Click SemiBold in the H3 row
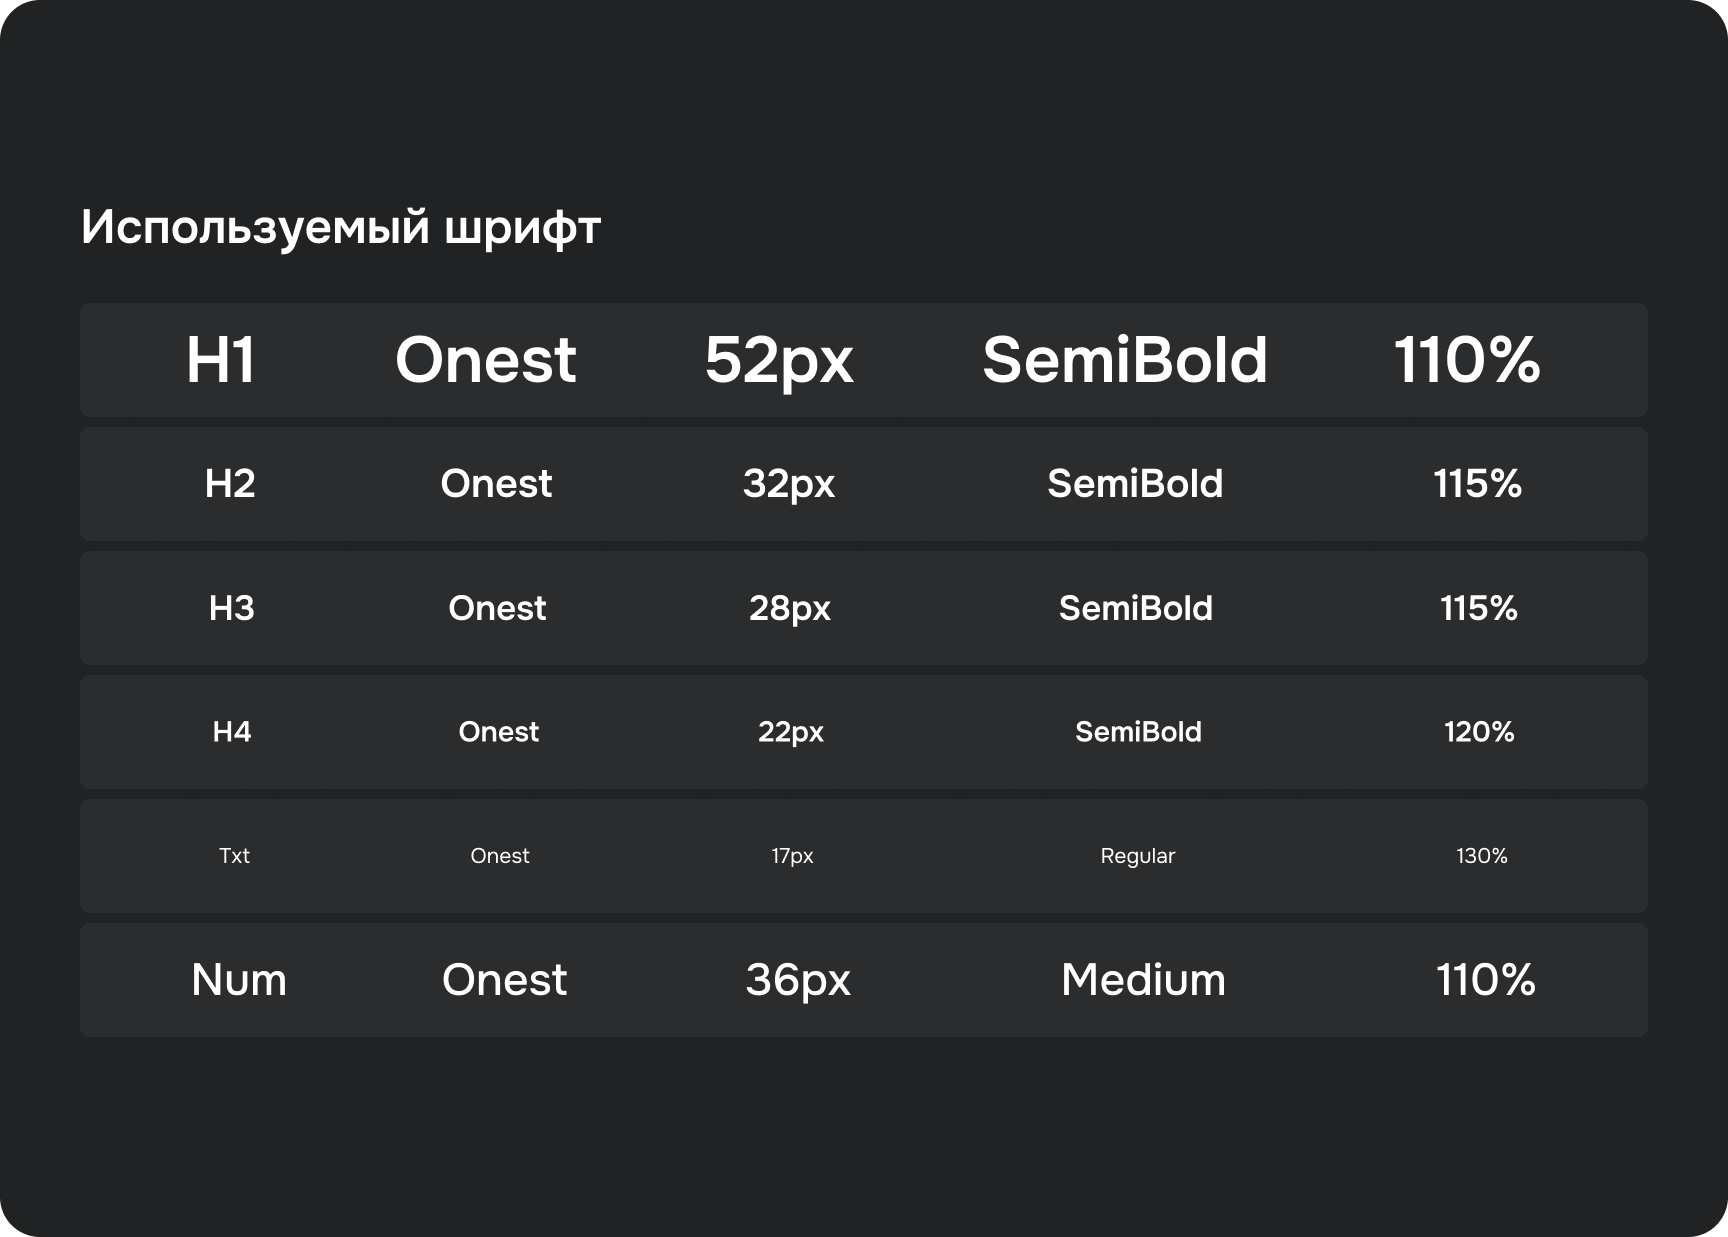This screenshot has width=1728, height=1237. [1136, 608]
